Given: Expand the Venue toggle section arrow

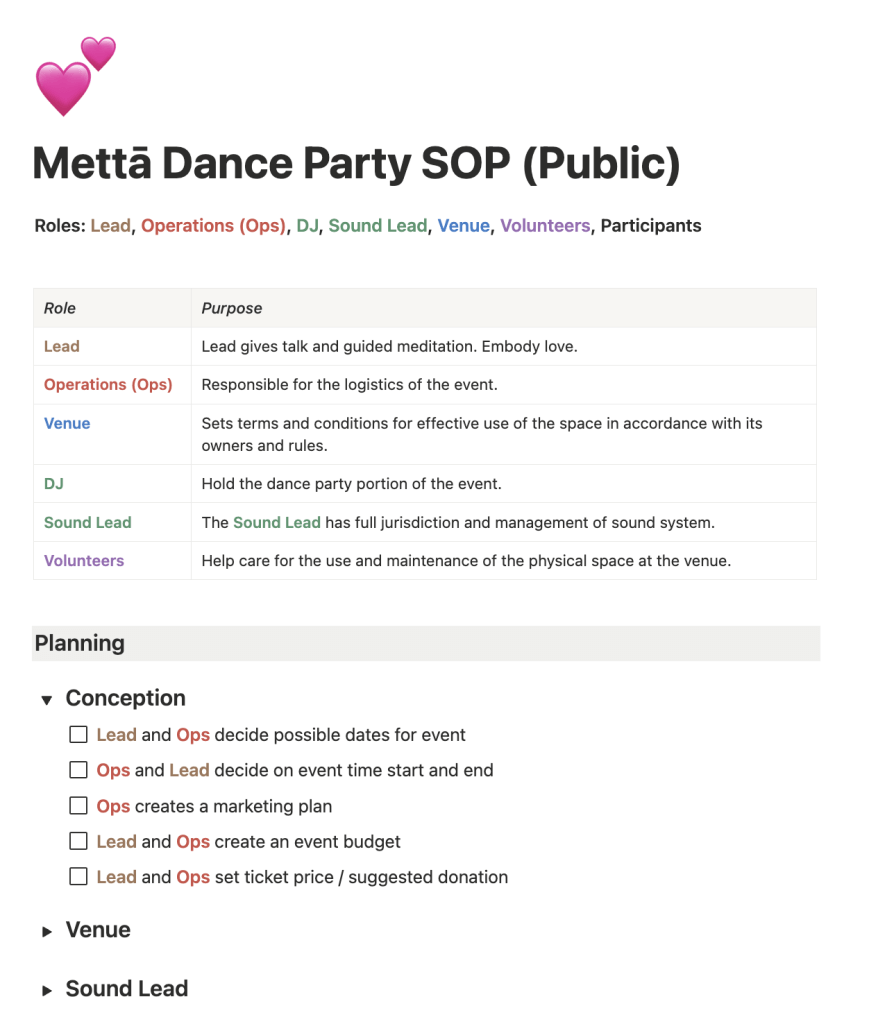Looking at the screenshot, I should (x=46, y=932).
